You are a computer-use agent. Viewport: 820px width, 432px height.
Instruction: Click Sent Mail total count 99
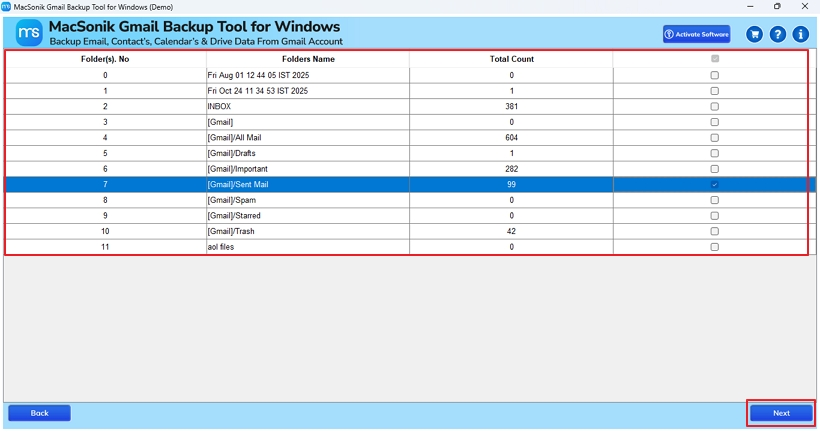511,185
